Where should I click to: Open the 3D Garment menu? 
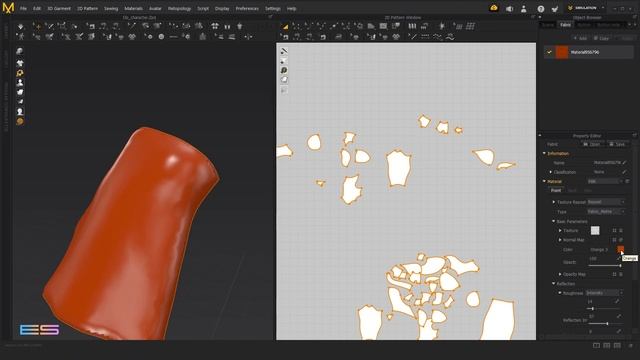[x=59, y=9]
